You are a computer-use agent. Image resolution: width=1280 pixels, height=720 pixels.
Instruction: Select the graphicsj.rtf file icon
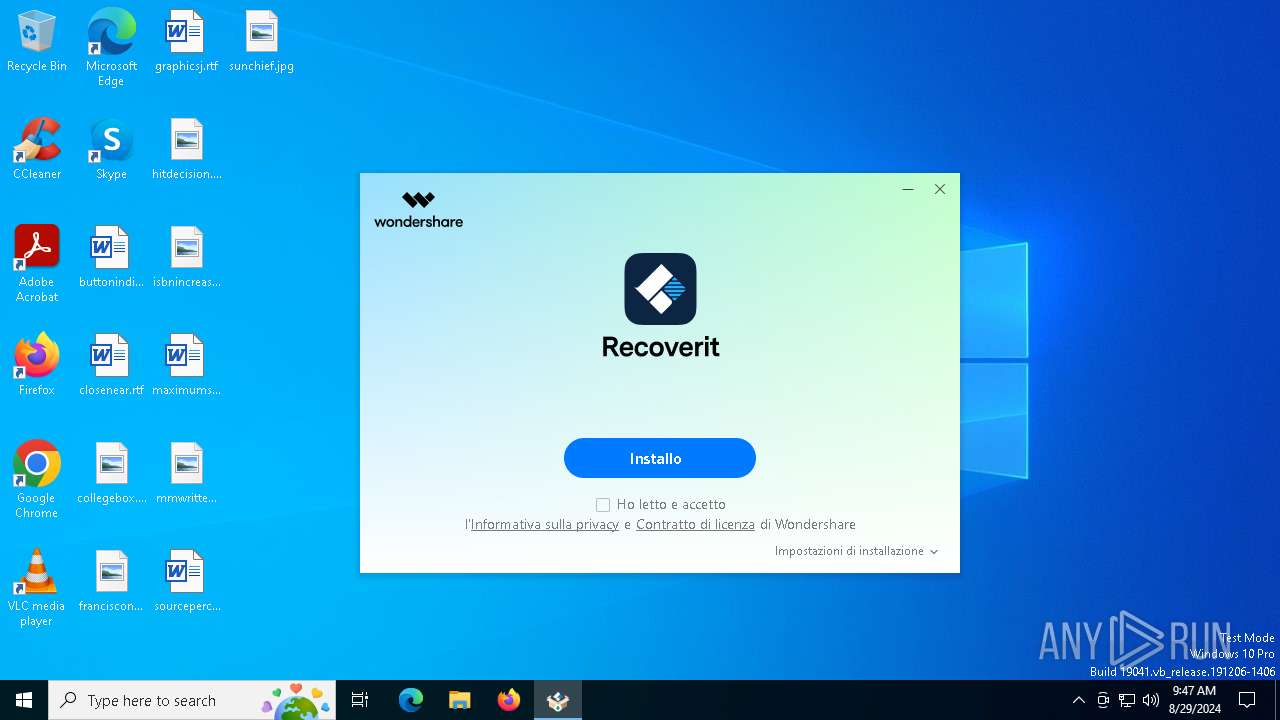[186, 42]
